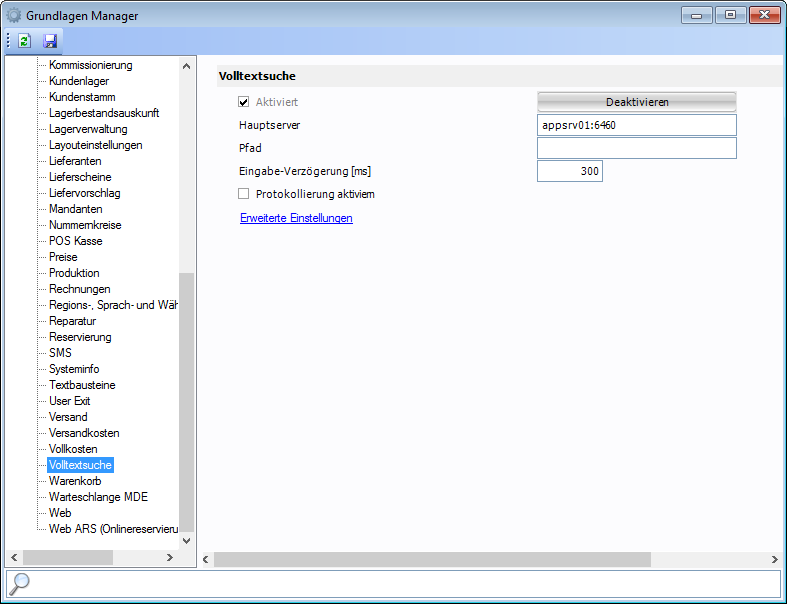This screenshot has width=787, height=604.
Task: Click the Grundlagen Manager gear icon
Action: [x=13, y=15]
